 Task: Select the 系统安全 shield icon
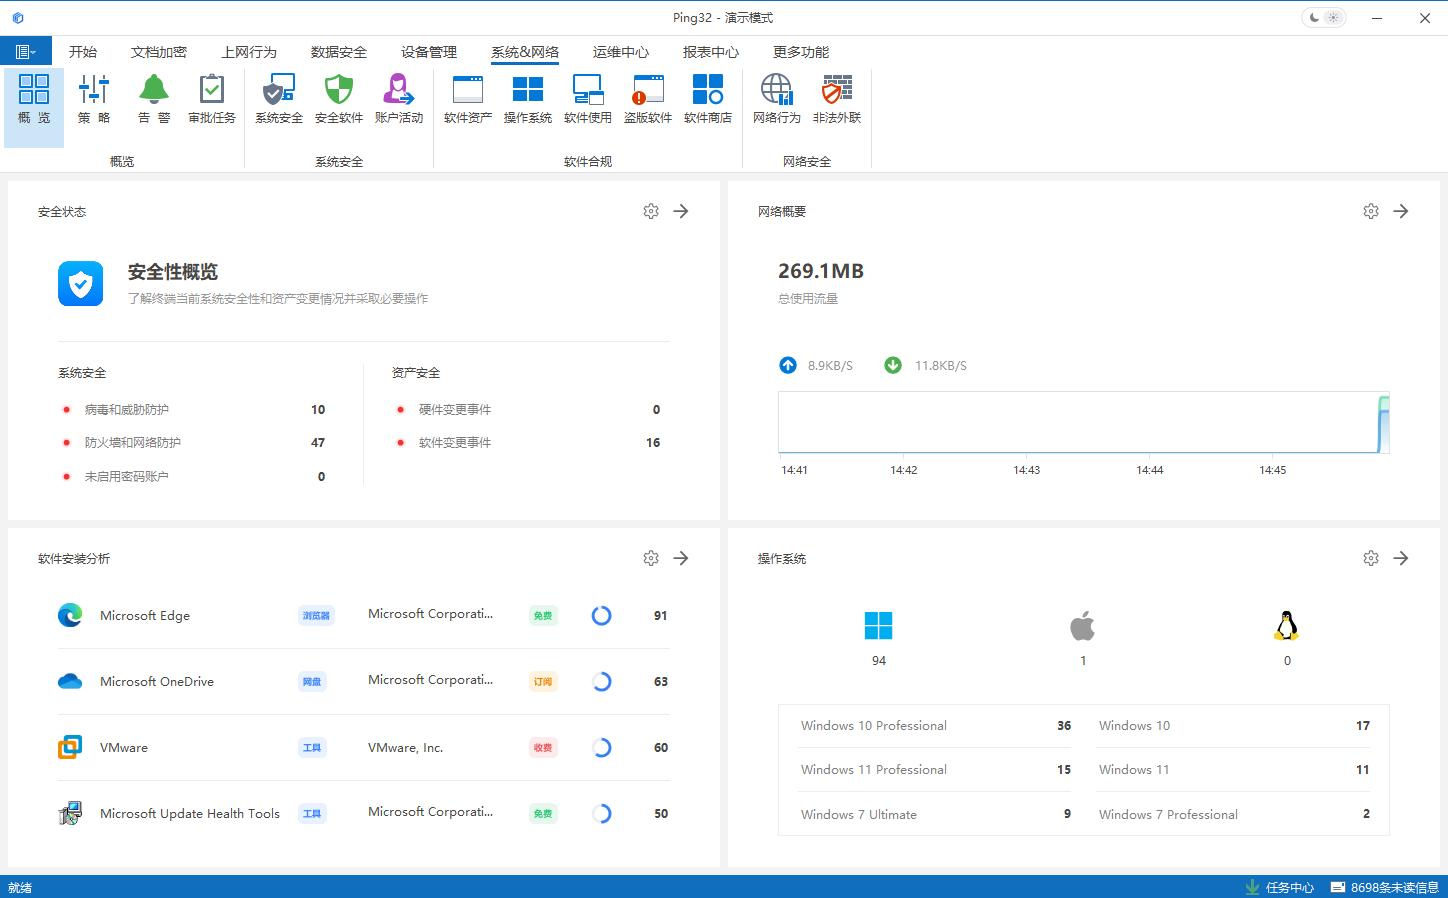point(278,100)
